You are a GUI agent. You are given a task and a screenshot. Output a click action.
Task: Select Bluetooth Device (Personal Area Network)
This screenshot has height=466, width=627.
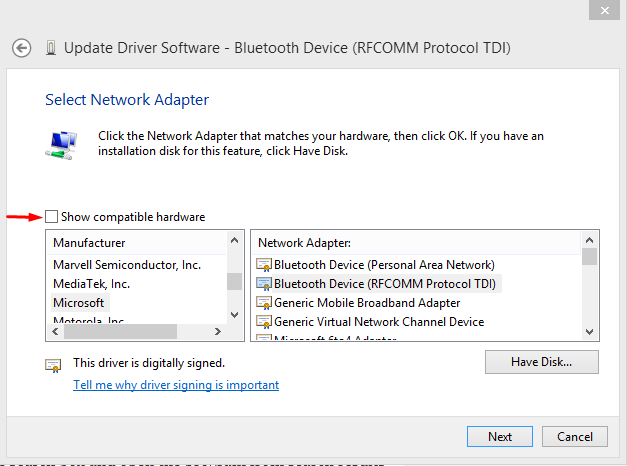(x=384, y=265)
